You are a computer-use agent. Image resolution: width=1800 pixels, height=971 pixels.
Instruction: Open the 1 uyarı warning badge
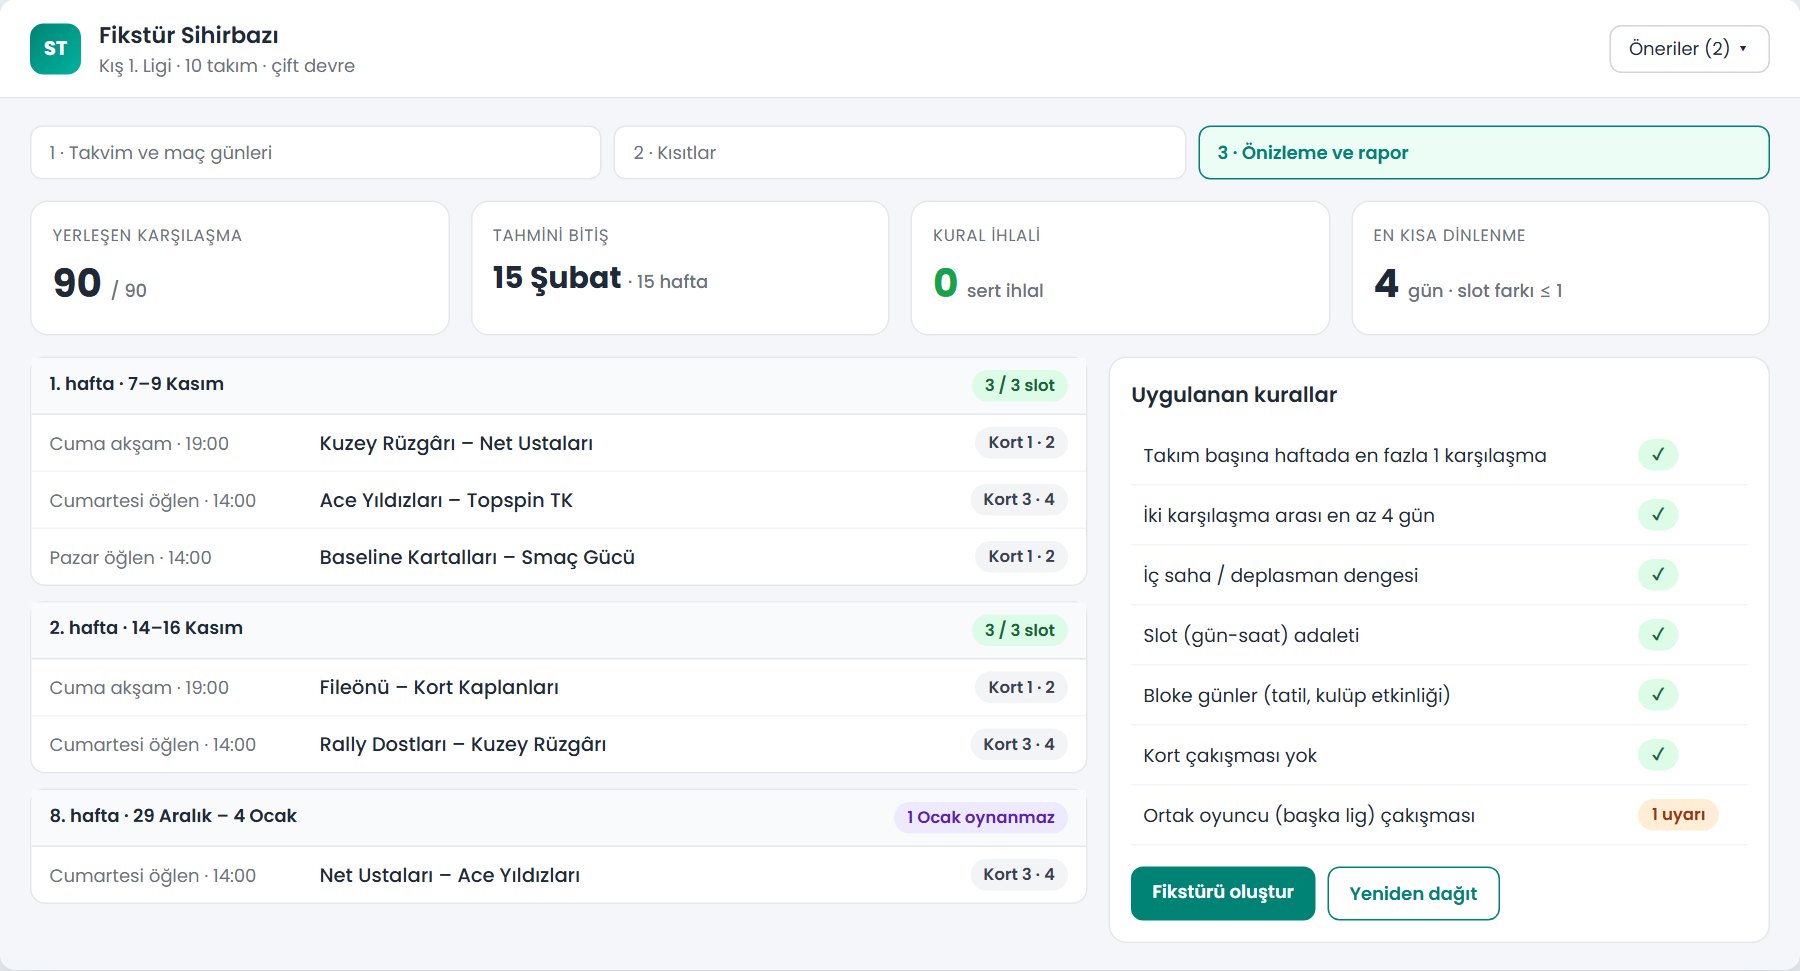pos(1678,815)
